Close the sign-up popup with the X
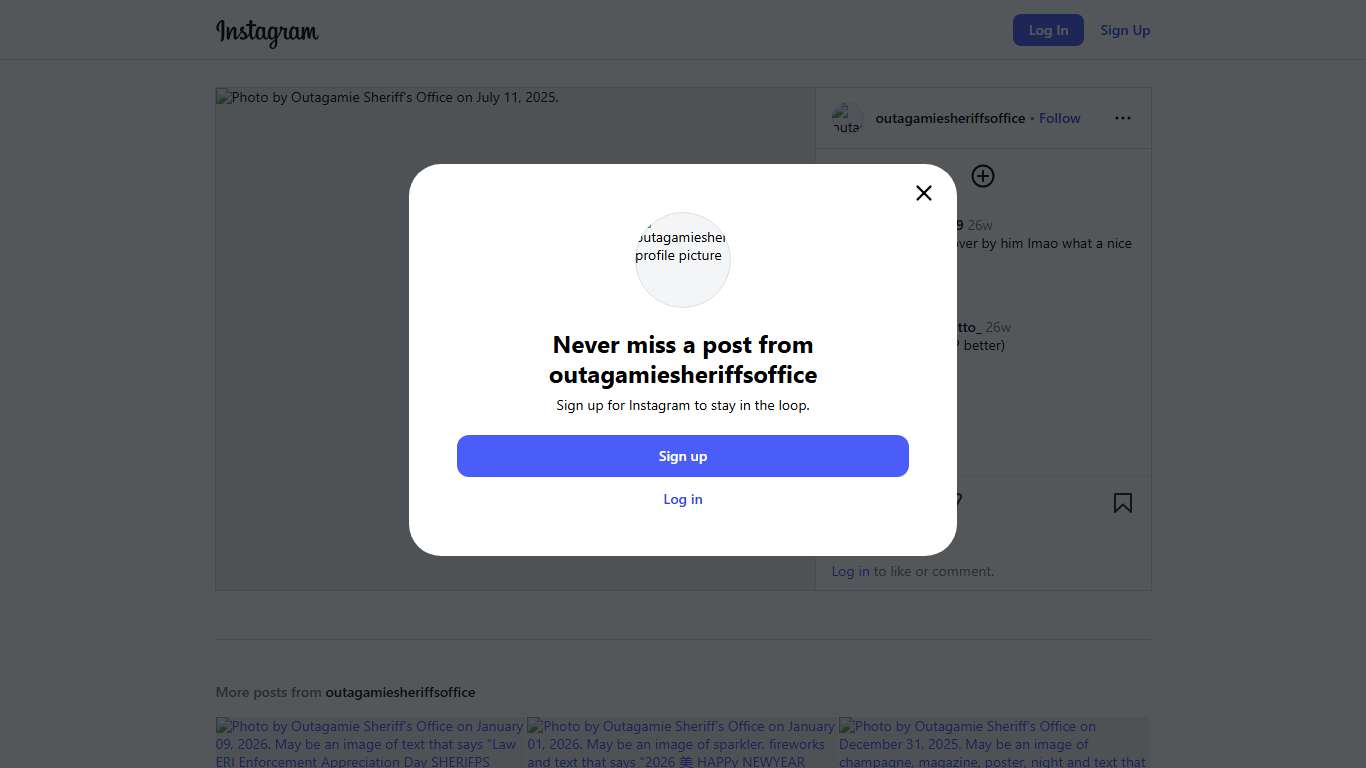The width and height of the screenshot is (1366, 768). 924,193
